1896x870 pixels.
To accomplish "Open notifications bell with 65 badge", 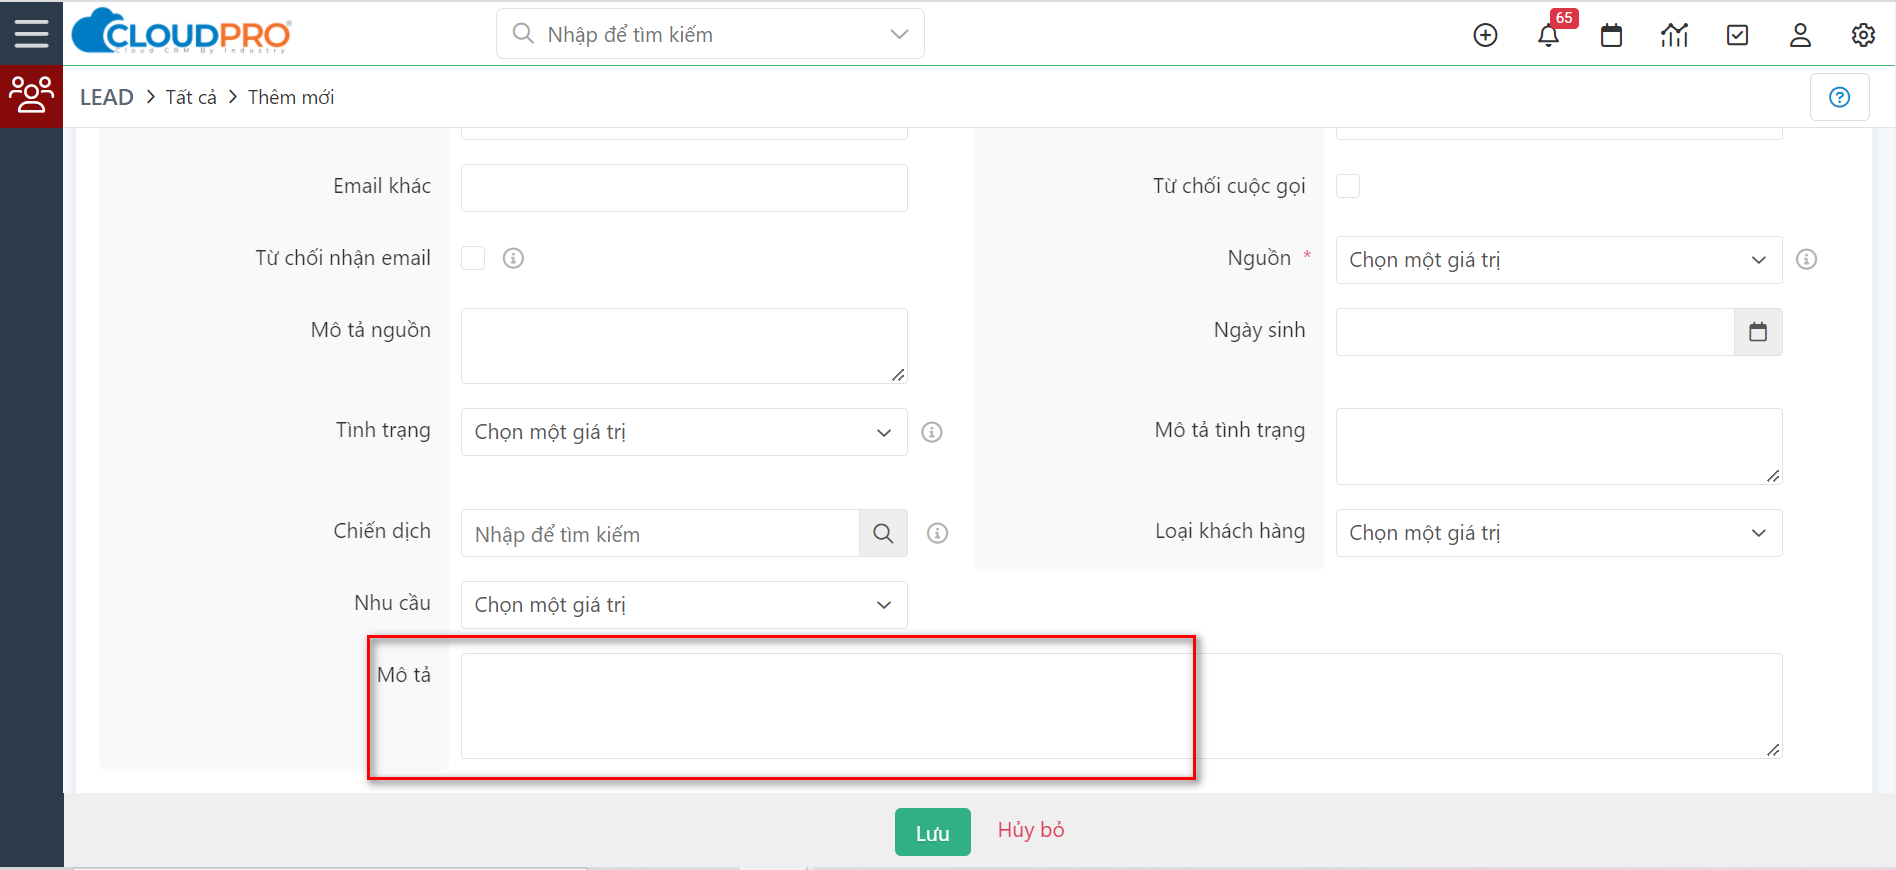I will click(x=1549, y=35).
